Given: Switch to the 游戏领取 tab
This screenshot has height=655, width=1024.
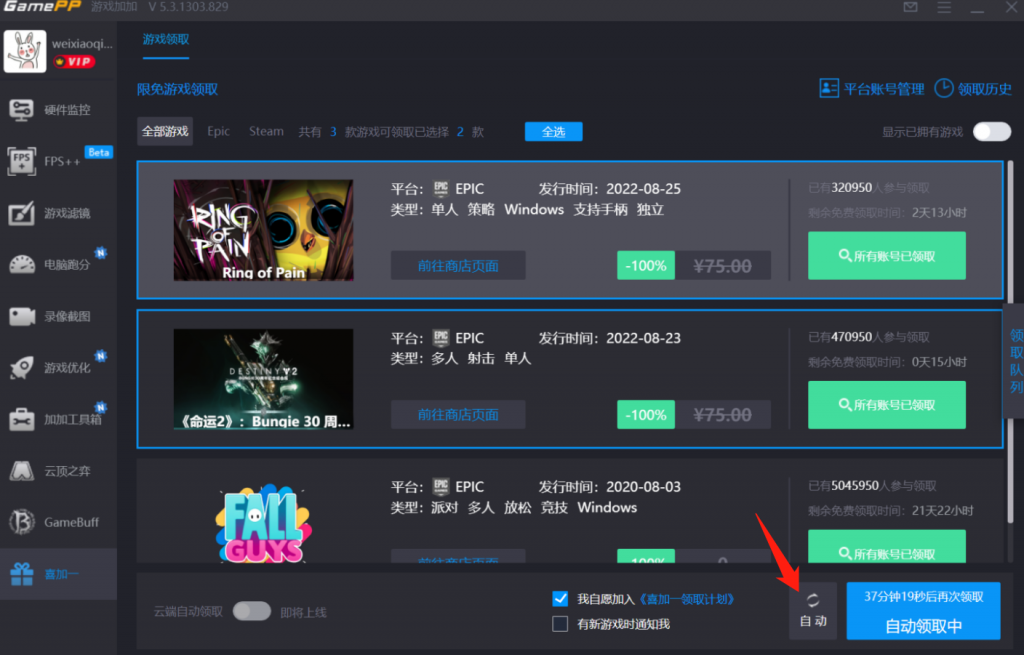Looking at the screenshot, I should (x=166, y=39).
